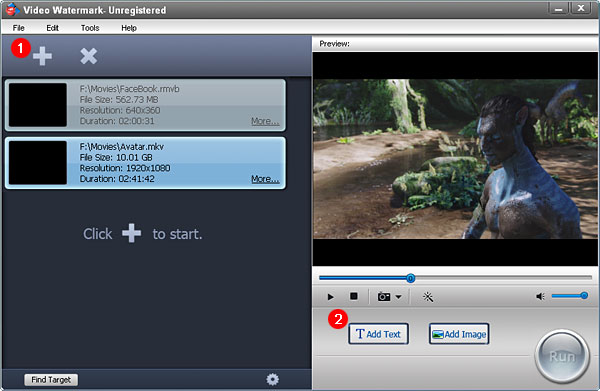Screen dimensions: 600x391
Task: Click the Add Image button
Action: (x=459, y=334)
